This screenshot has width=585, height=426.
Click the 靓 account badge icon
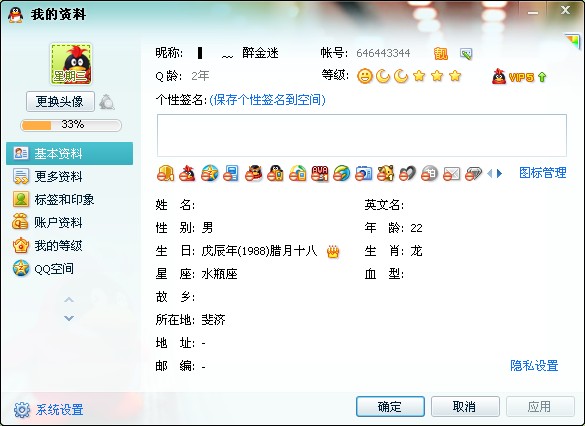[441, 54]
